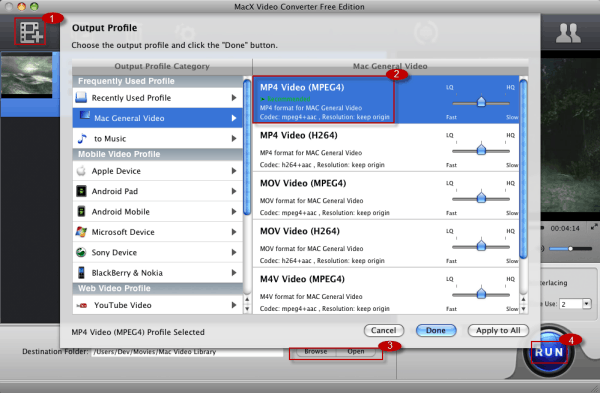Choose MP4 Video (MPEG4) profile

386,100
